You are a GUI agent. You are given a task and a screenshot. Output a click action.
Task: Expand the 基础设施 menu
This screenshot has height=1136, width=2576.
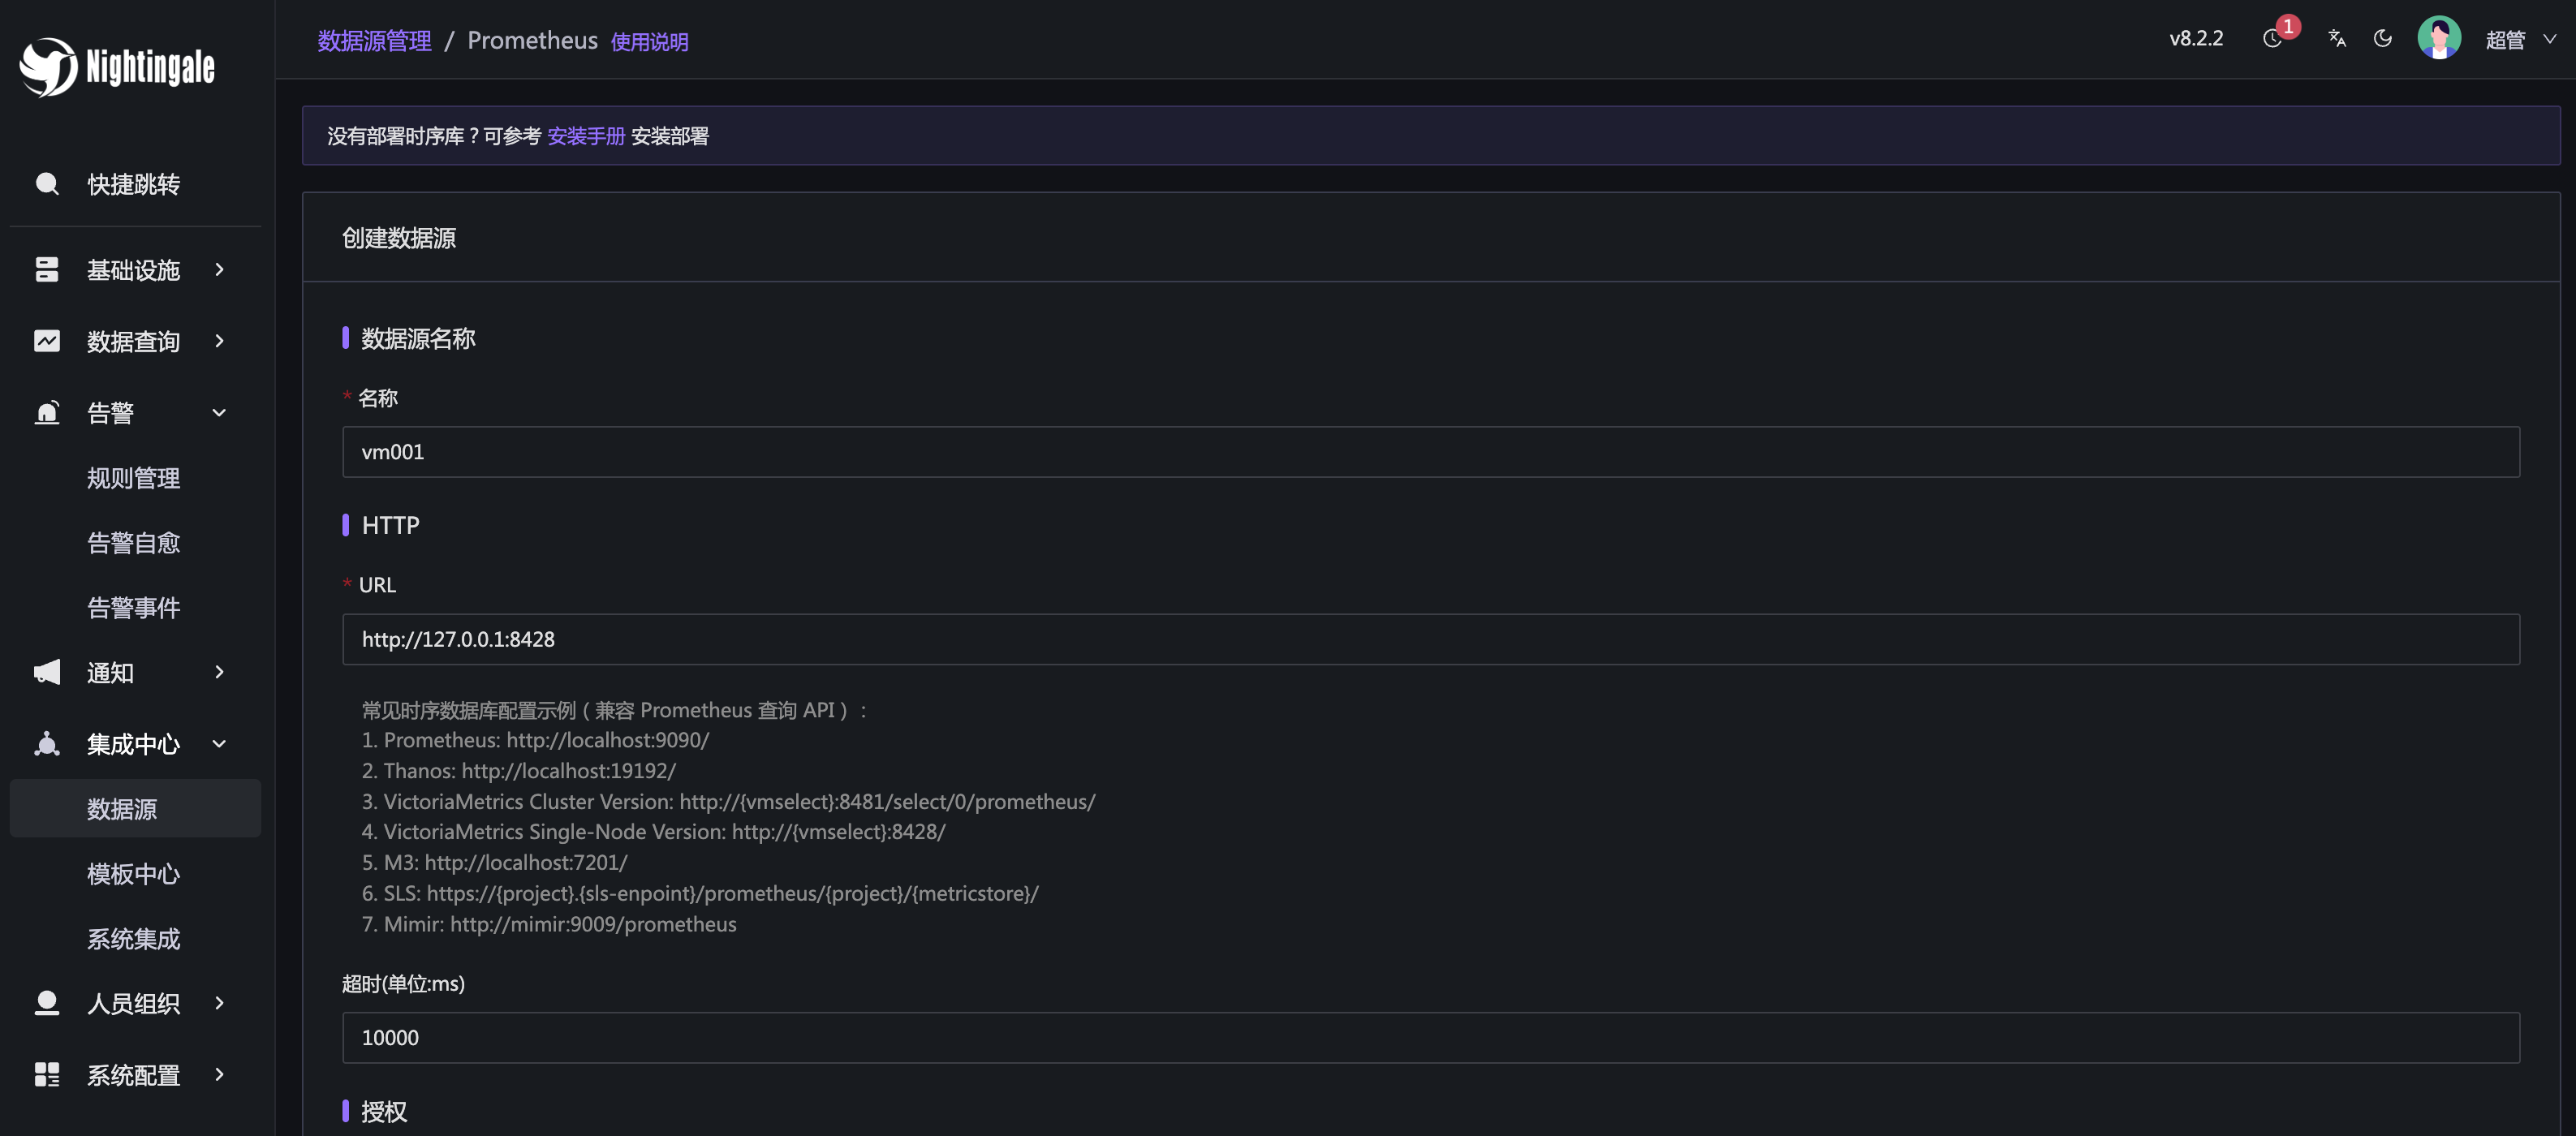pos(133,269)
